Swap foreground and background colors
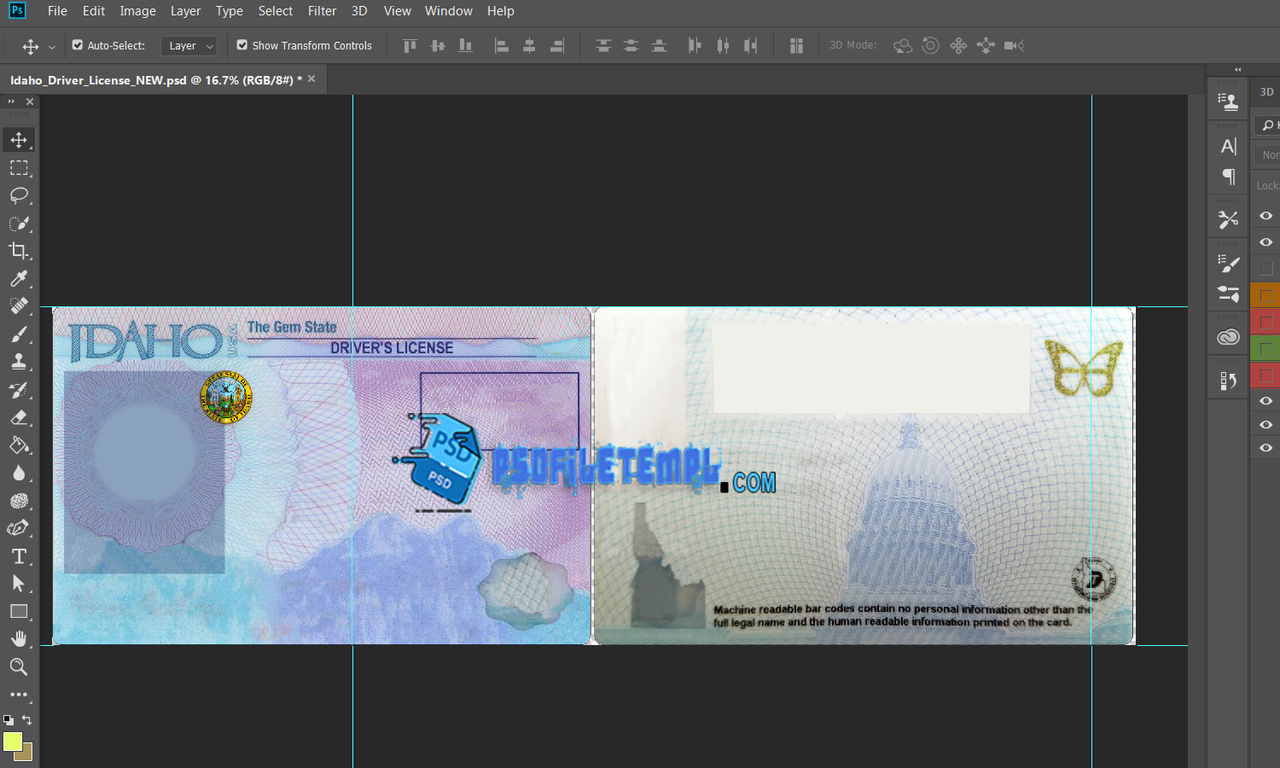Screen dimensions: 1280x768 tap(27, 719)
